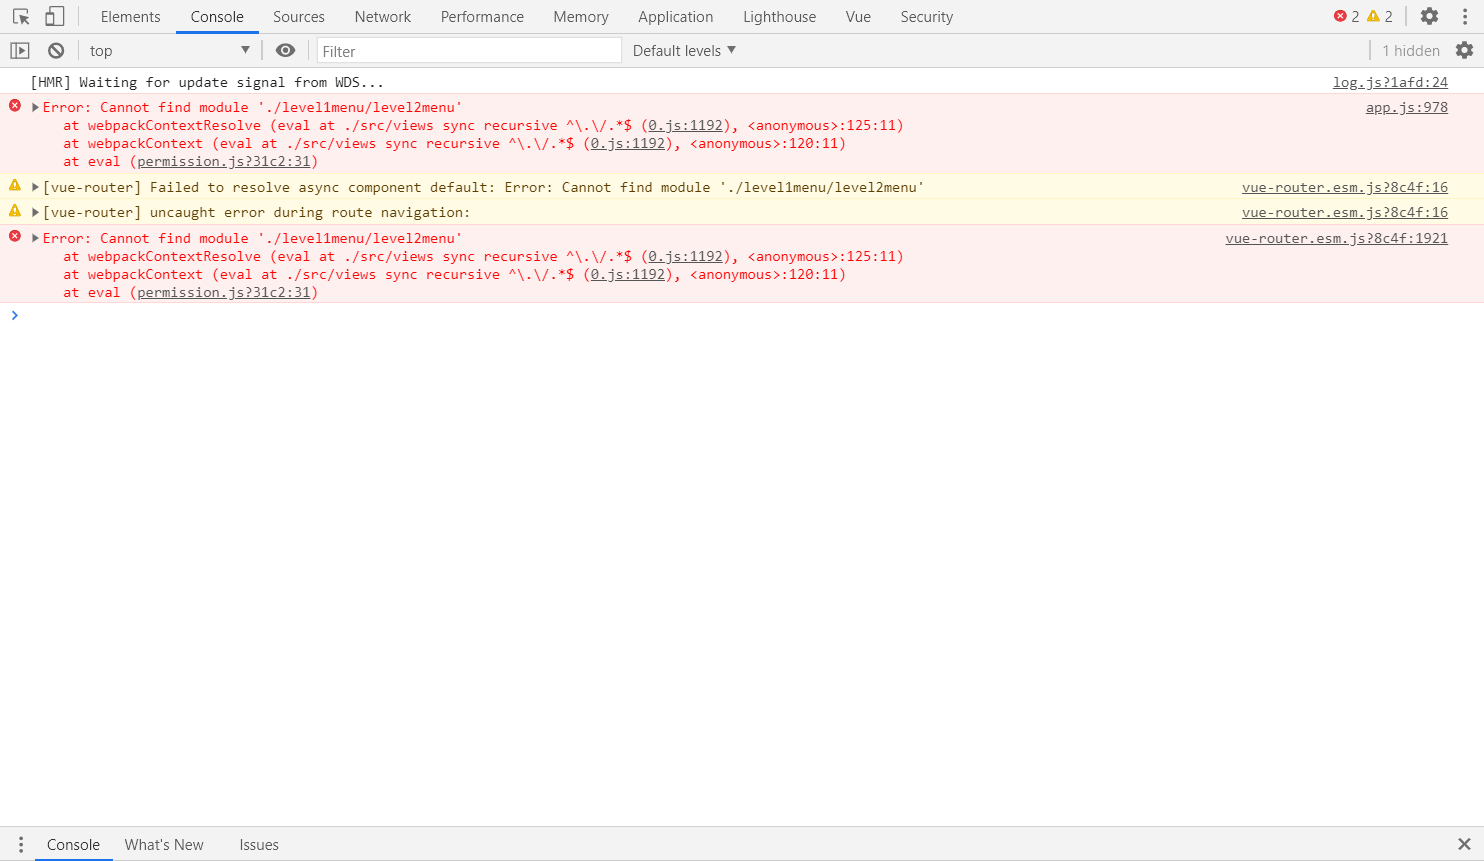
Task: Expand the uncaught error during route navigation warning
Action: tap(36, 213)
